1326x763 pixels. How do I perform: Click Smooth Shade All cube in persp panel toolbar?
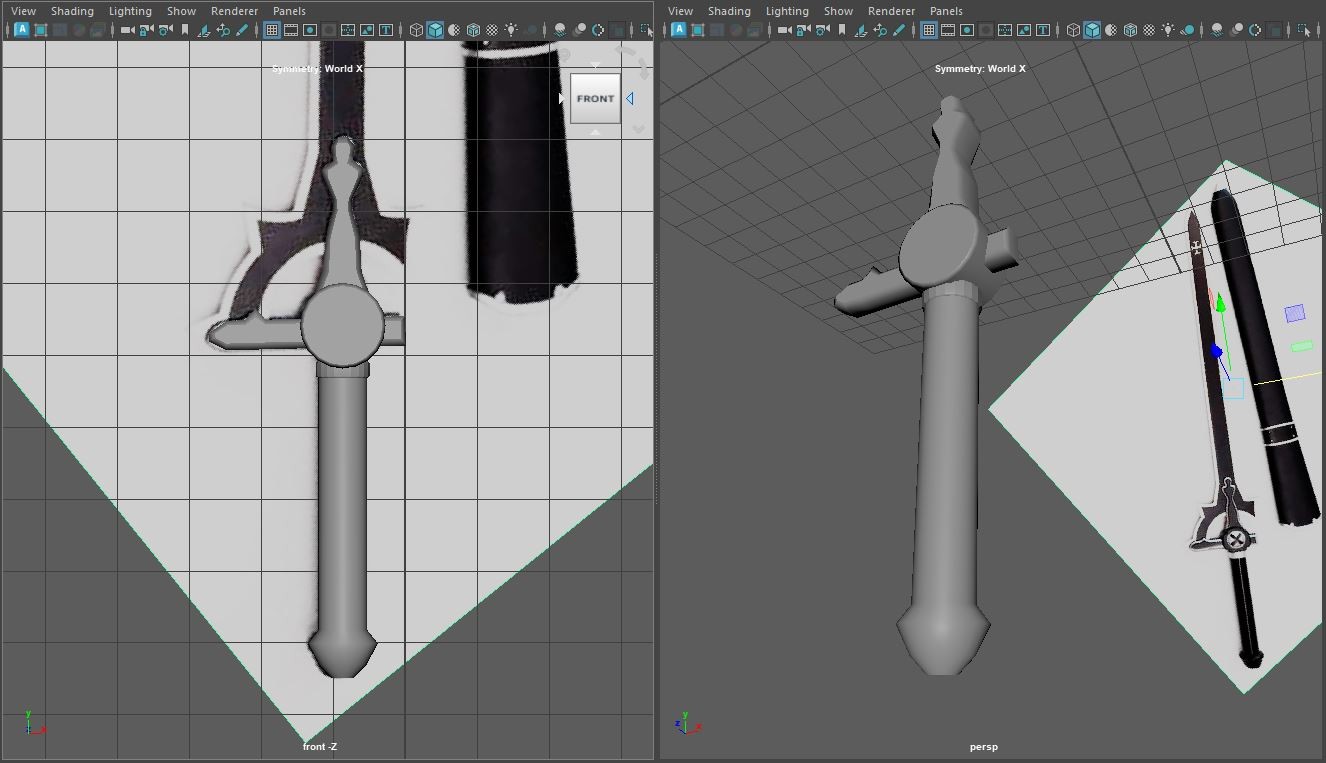pos(1090,30)
